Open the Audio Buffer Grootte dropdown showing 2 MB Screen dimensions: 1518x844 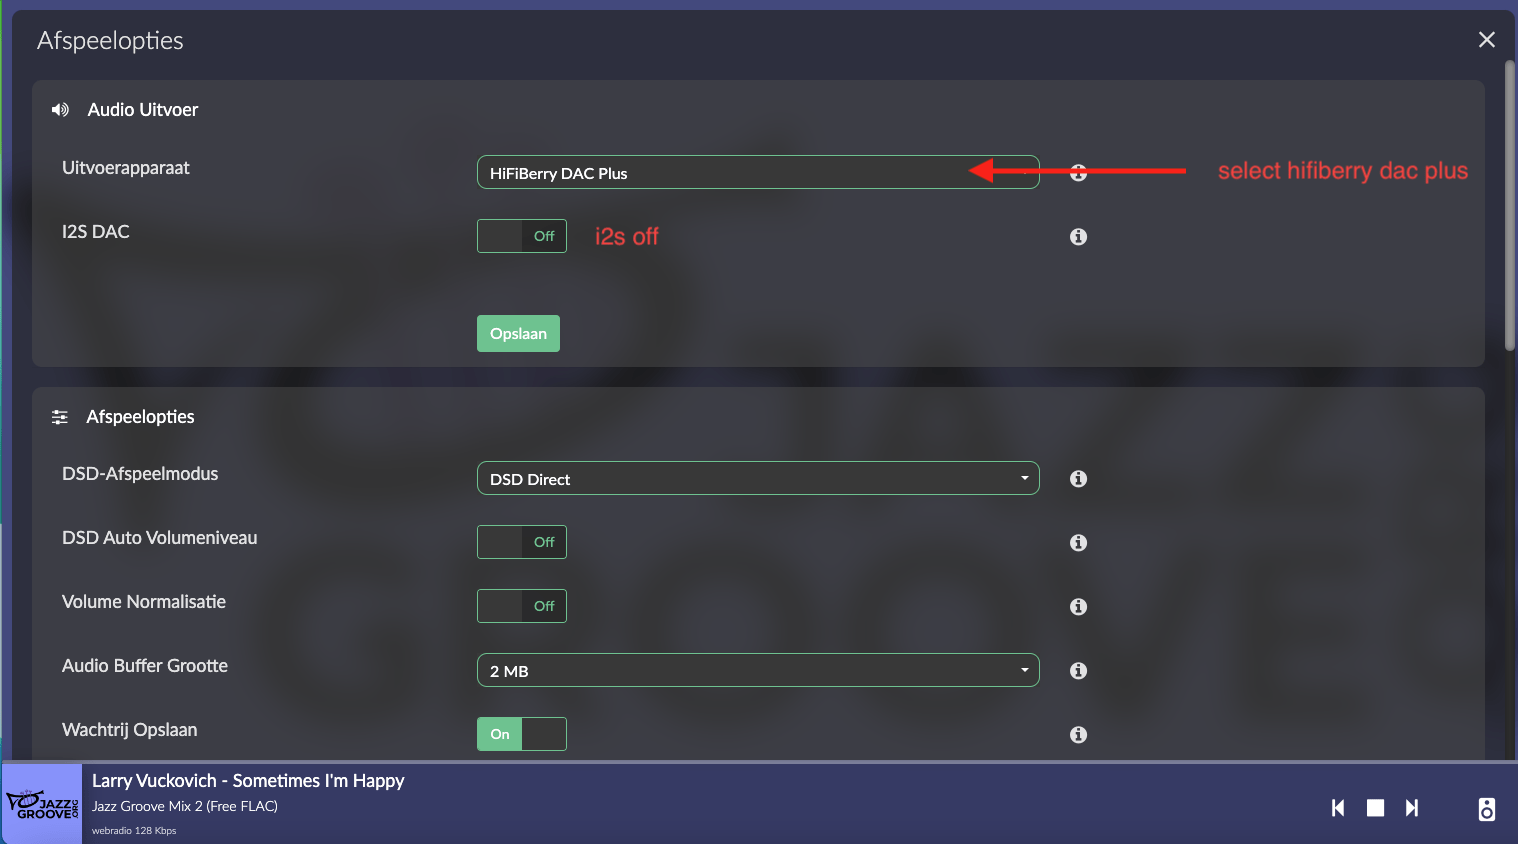758,670
